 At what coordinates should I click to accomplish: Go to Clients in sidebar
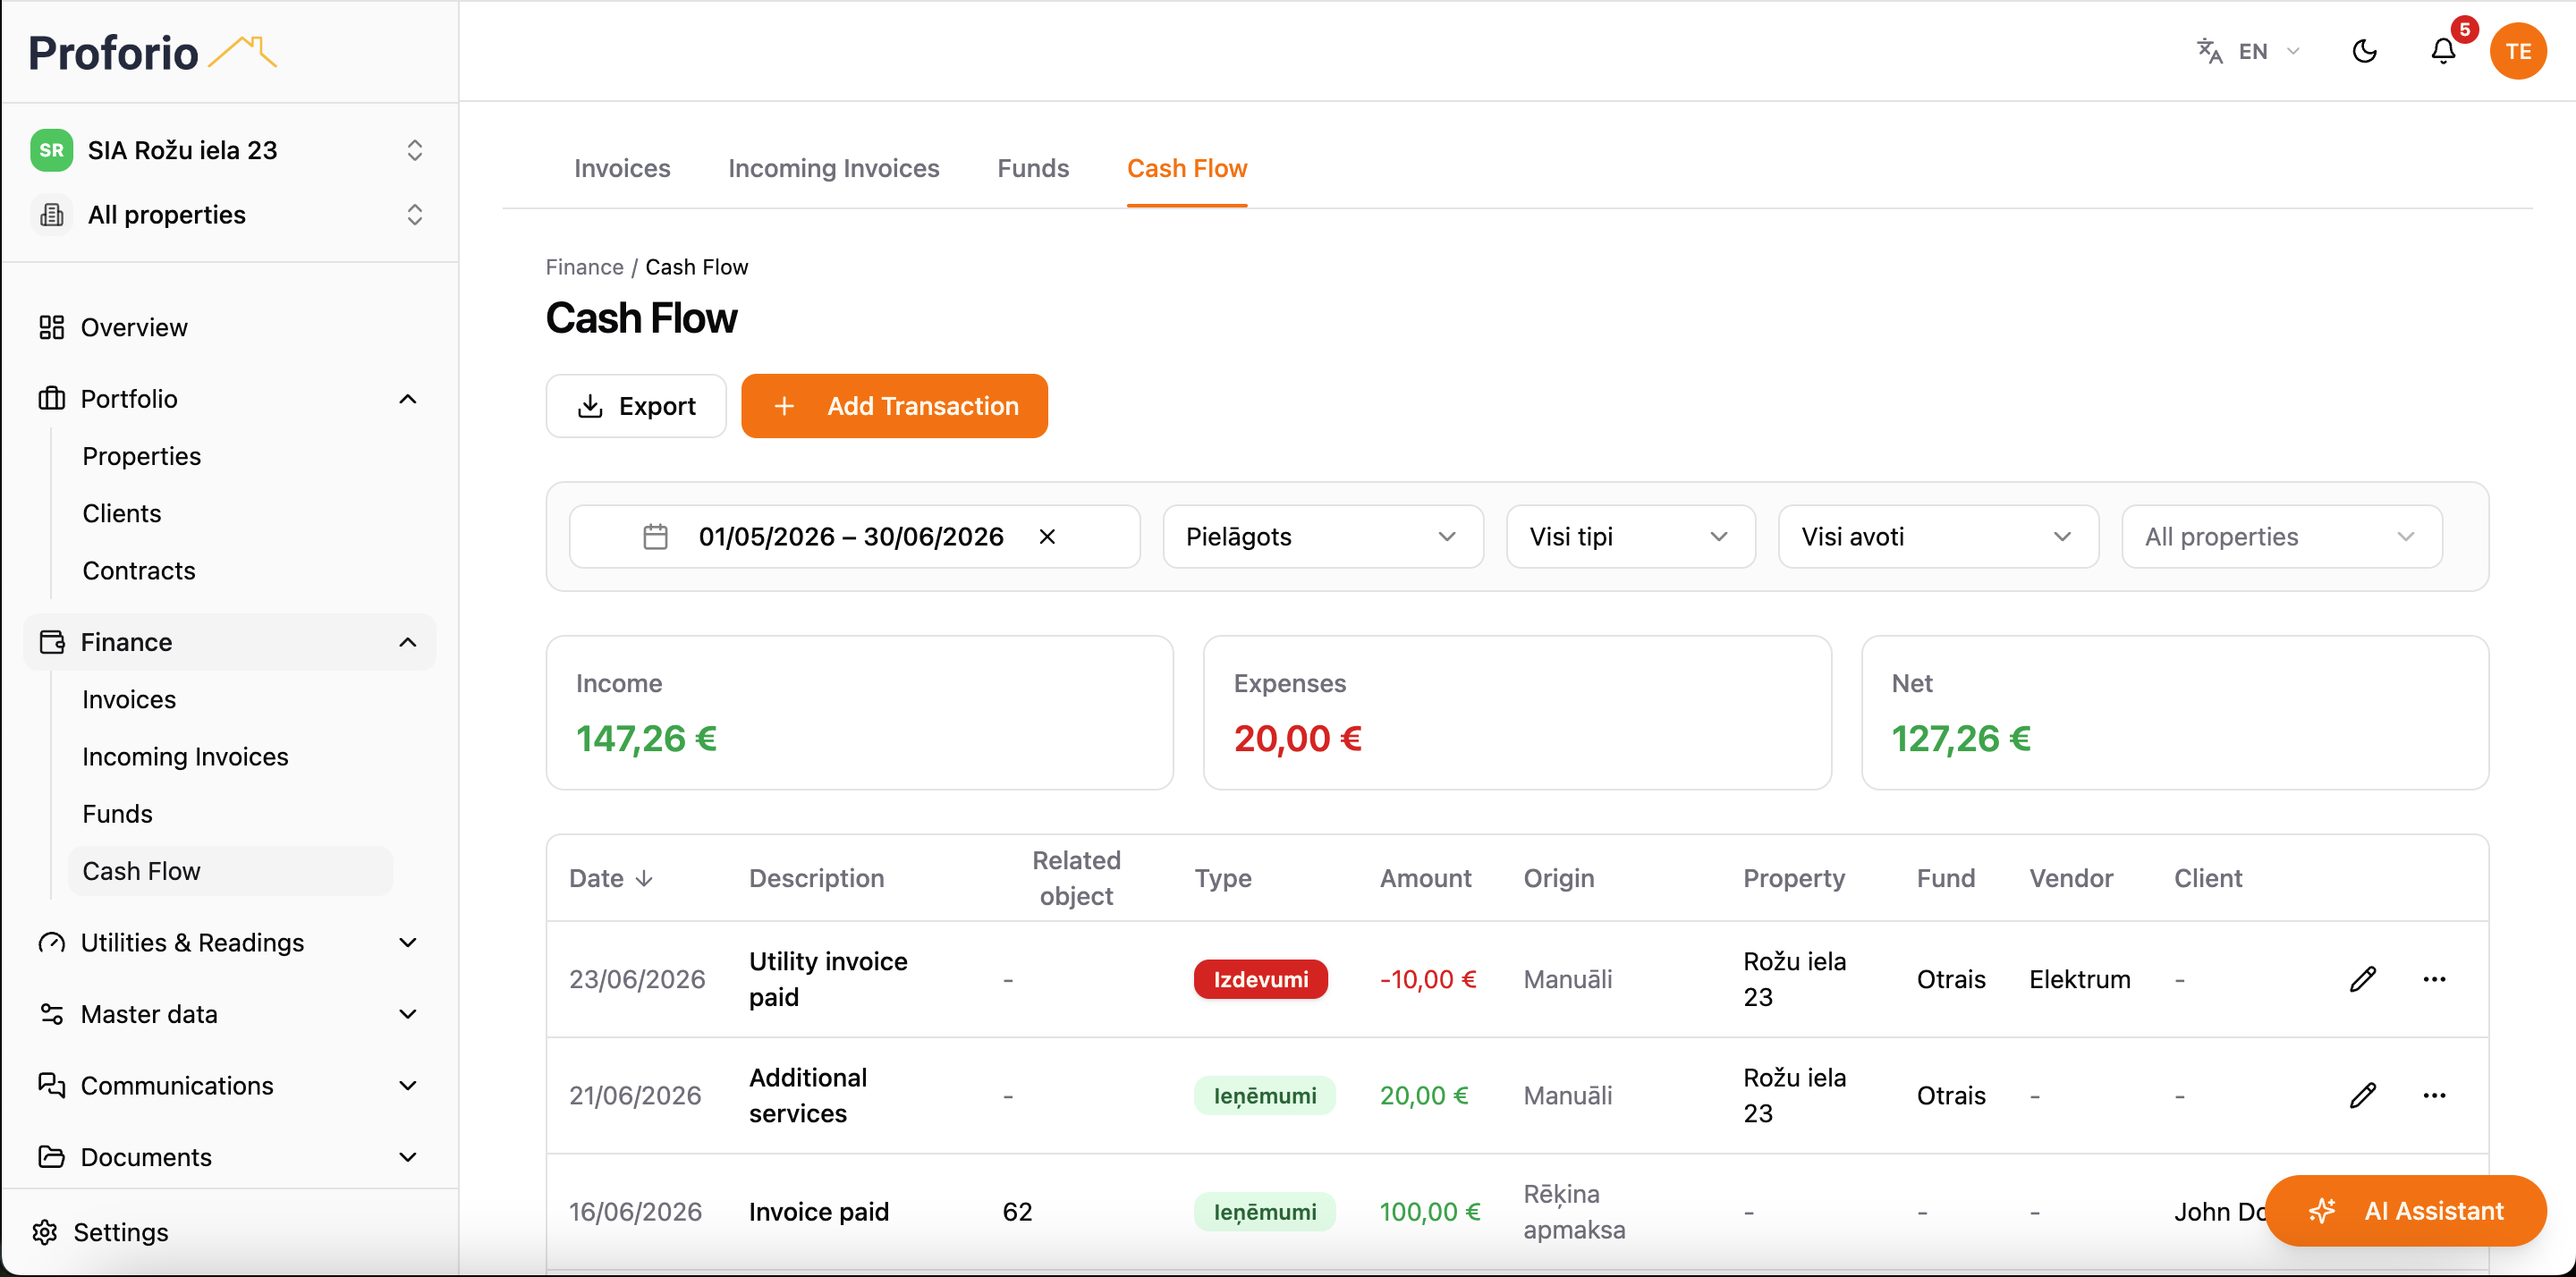121,513
